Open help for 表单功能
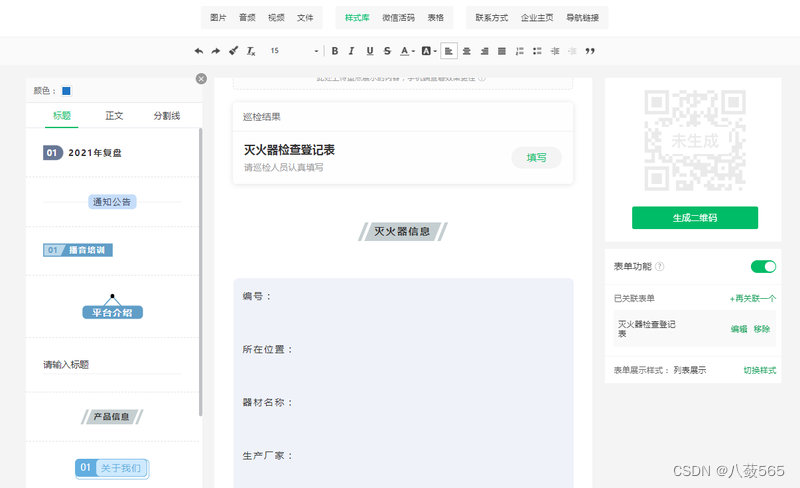 click(x=659, y=266)
